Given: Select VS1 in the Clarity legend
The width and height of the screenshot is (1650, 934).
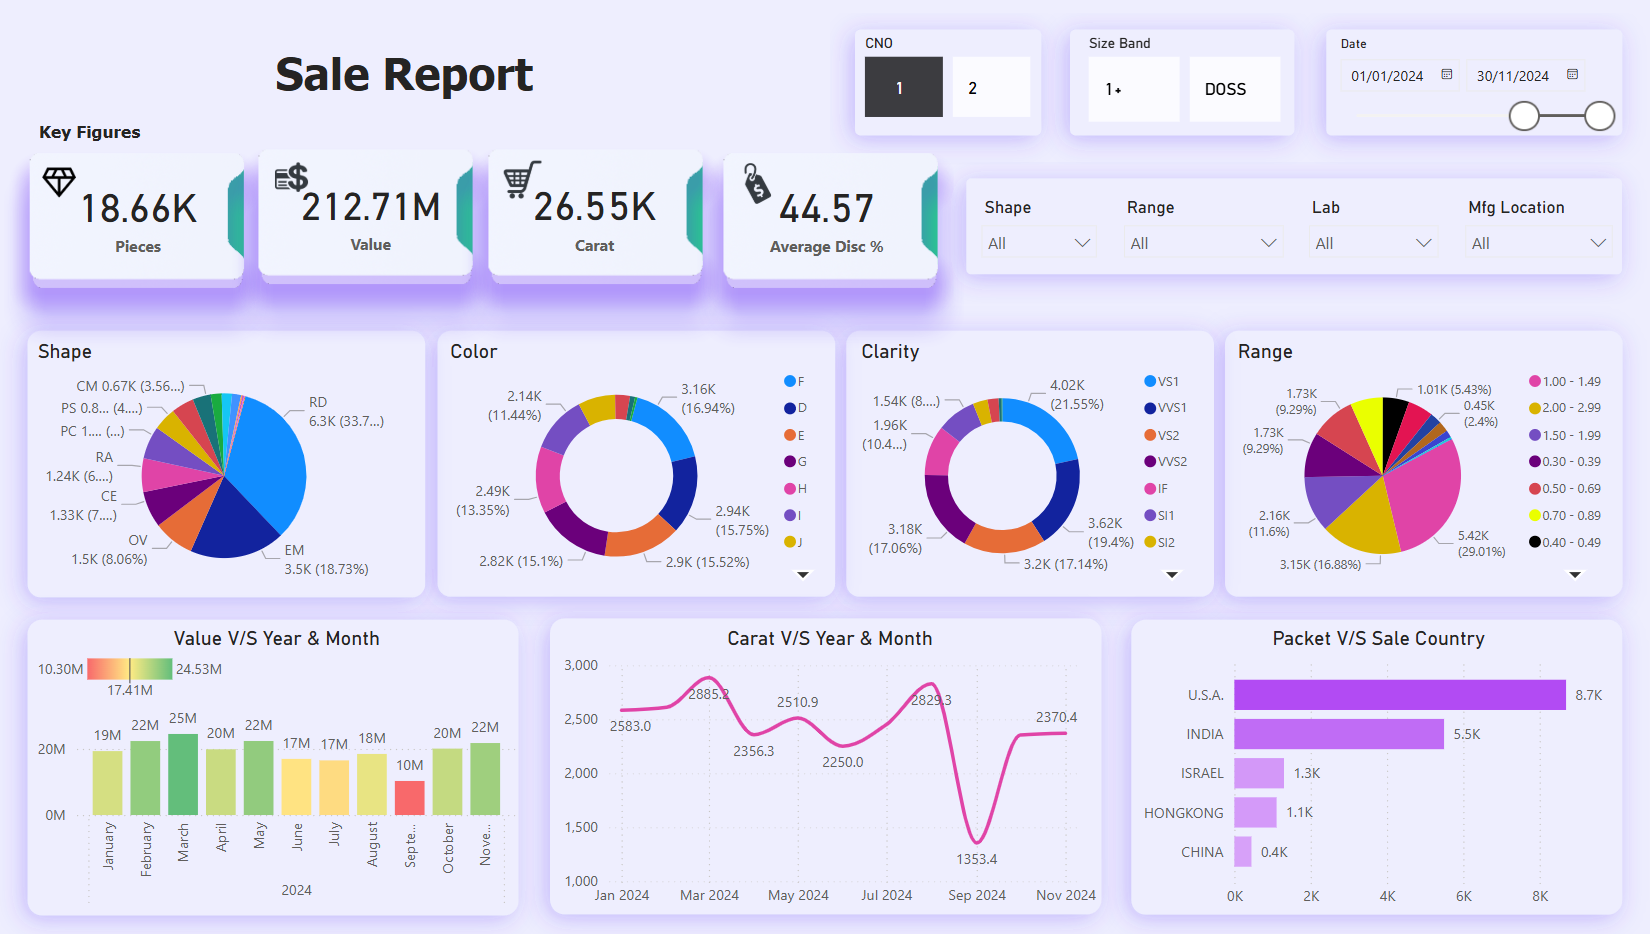Looking at the screenshot, I should (1162, 382).
